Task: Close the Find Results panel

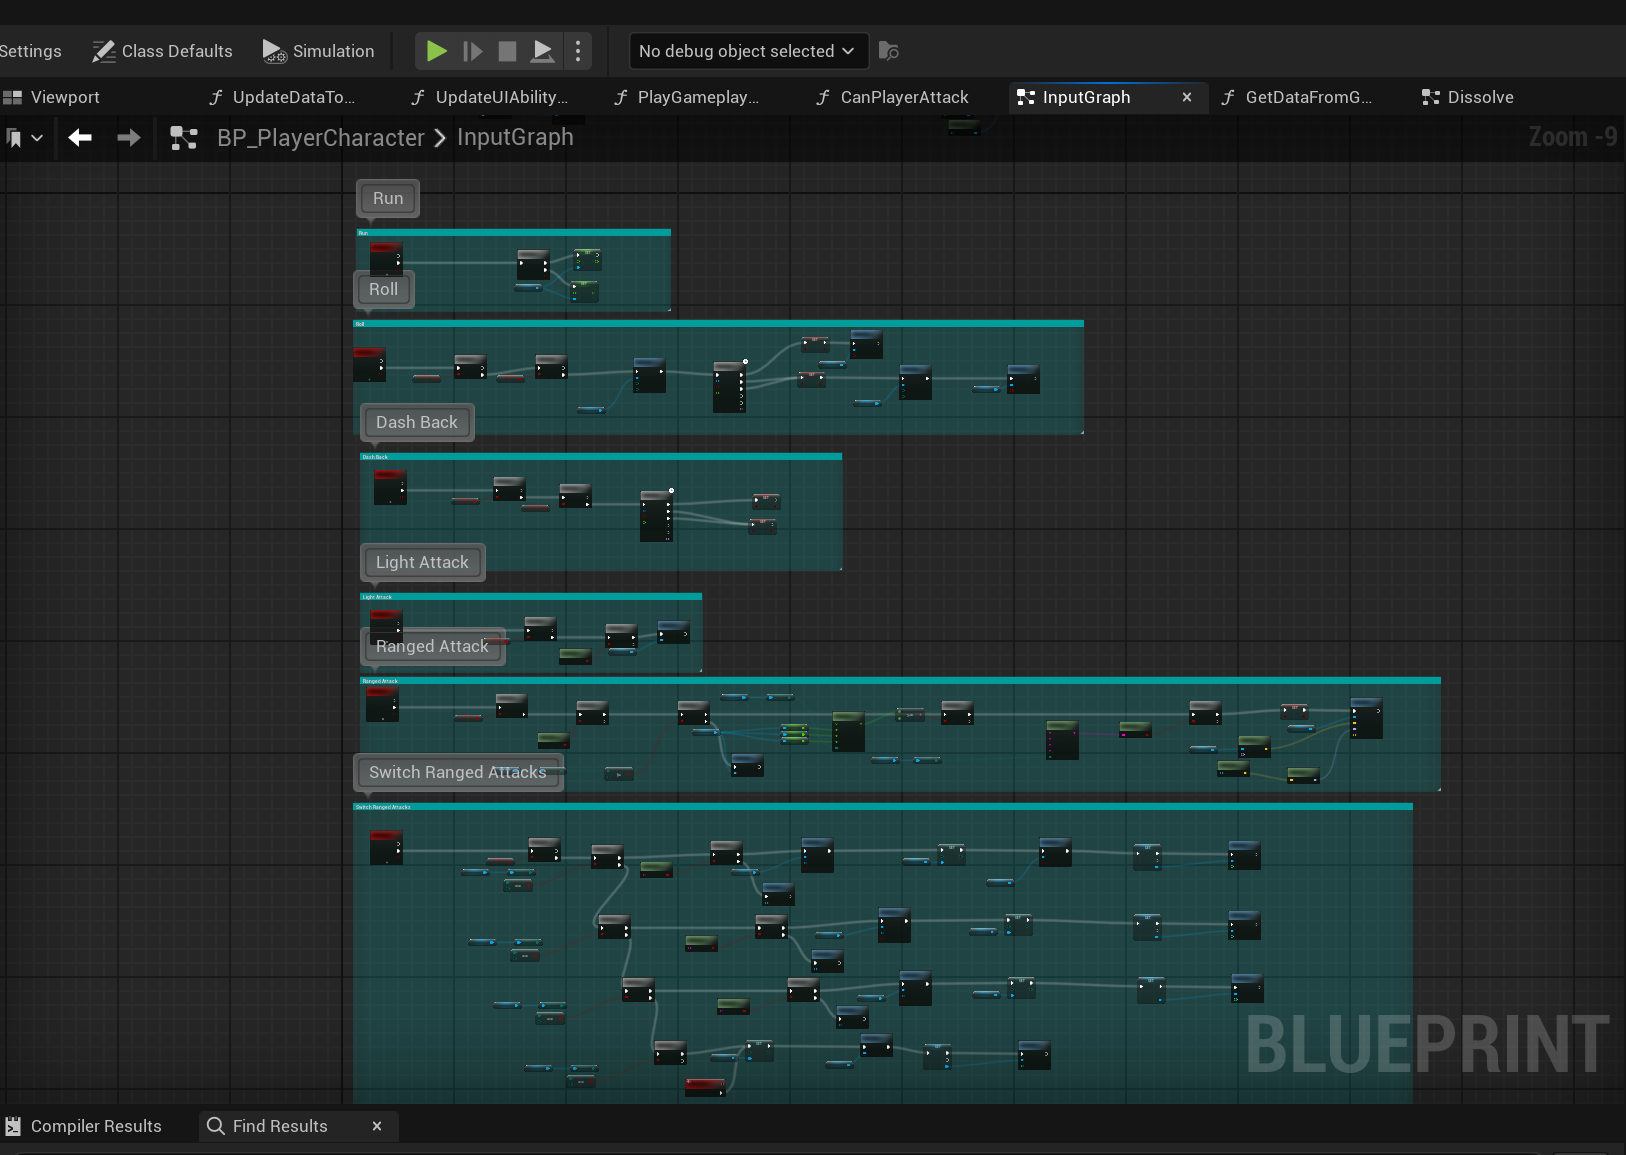Action: [x=377, y=1126]
